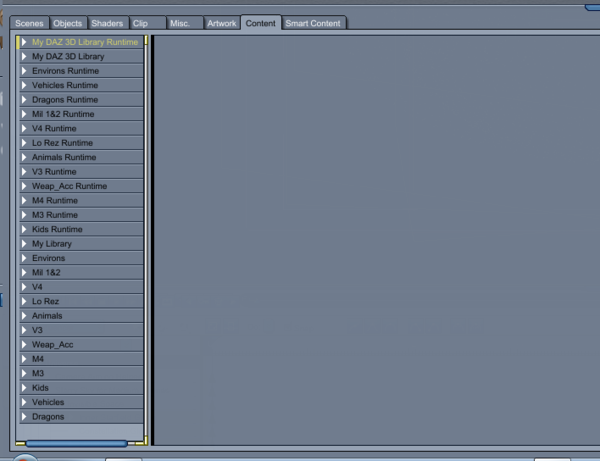Select the V3 library entry
Image resolution: width=600 pixels, height=461 pixels.
point(82,330)
